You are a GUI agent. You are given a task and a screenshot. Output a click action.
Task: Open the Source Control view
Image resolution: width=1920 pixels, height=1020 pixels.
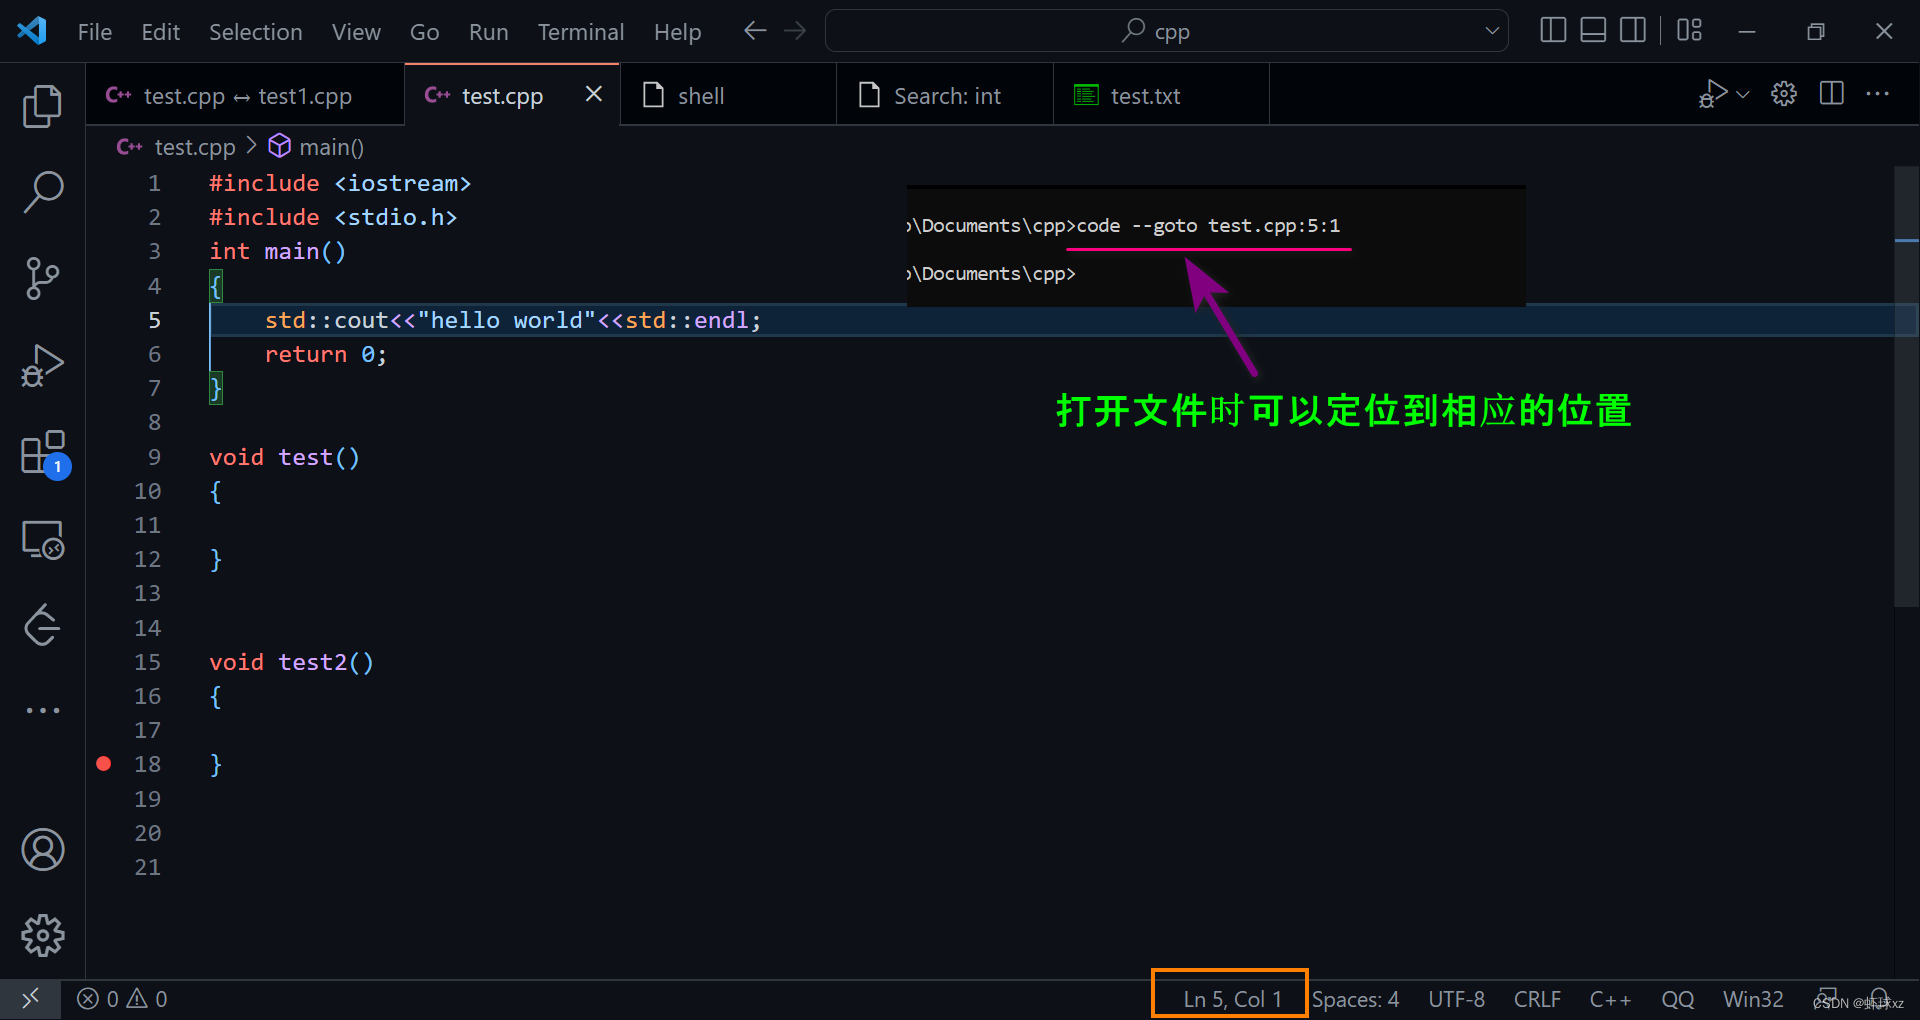tap(42, 278)
